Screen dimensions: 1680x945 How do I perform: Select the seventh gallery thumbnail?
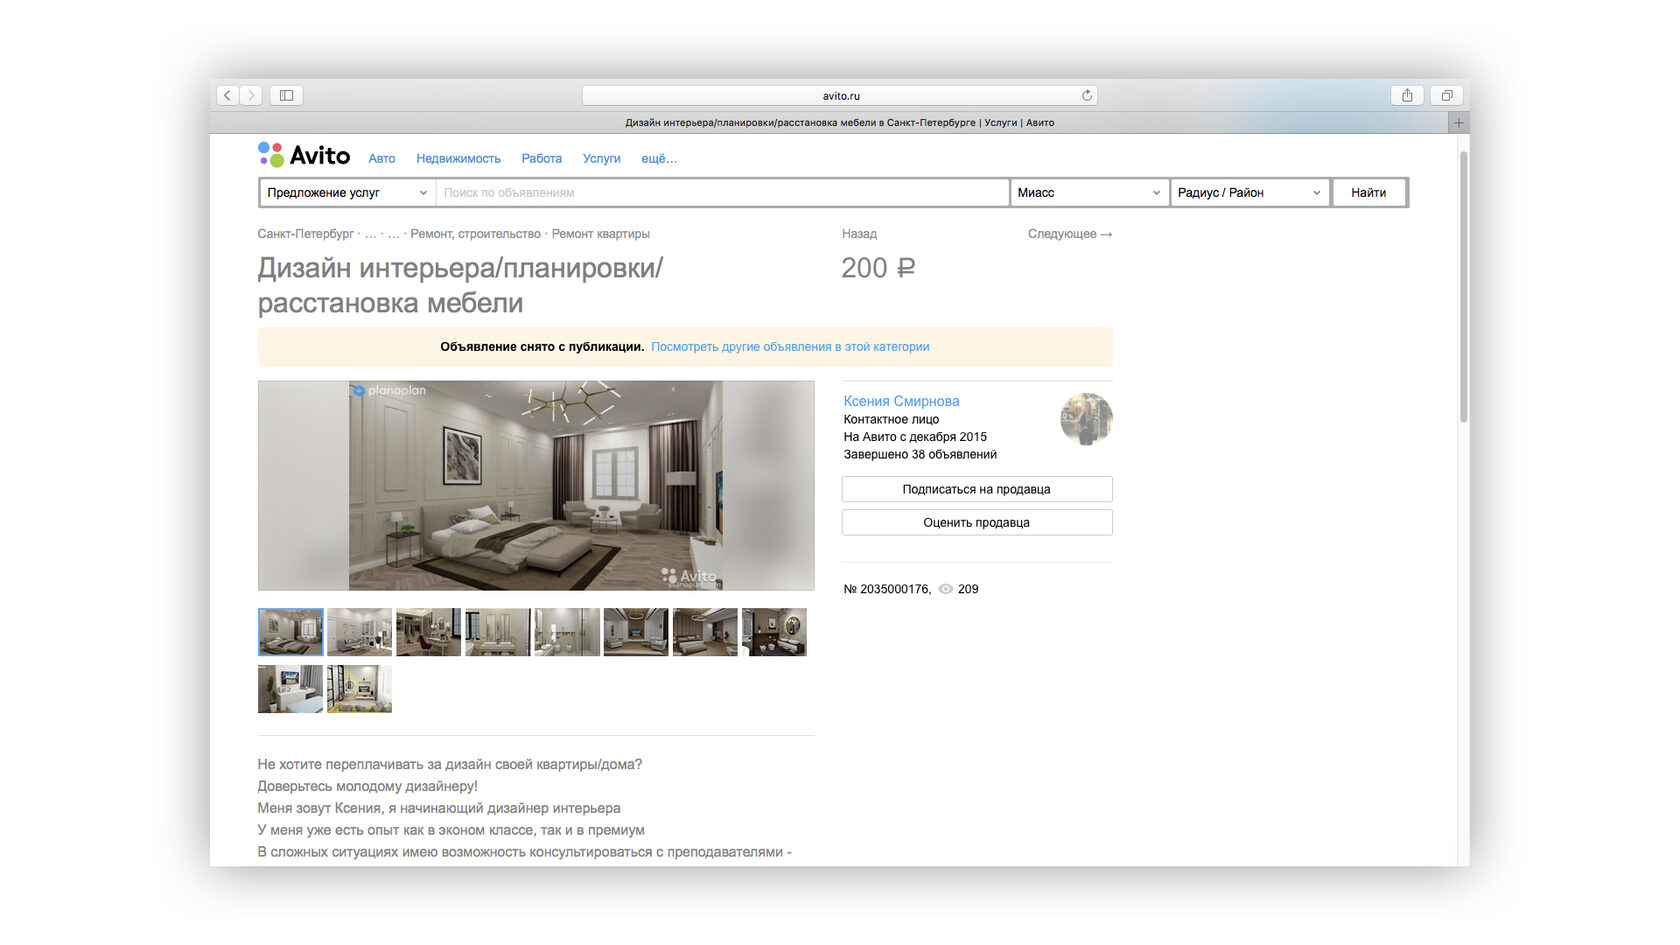(705, 632)
